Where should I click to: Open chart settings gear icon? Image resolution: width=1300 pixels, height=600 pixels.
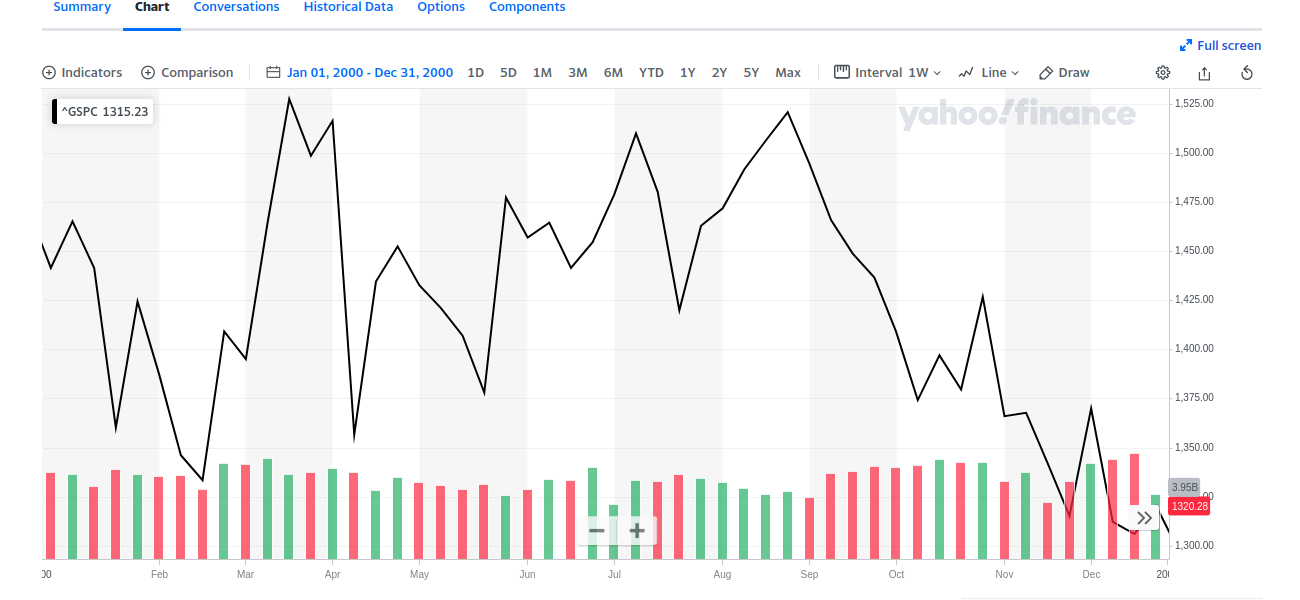1163,73
